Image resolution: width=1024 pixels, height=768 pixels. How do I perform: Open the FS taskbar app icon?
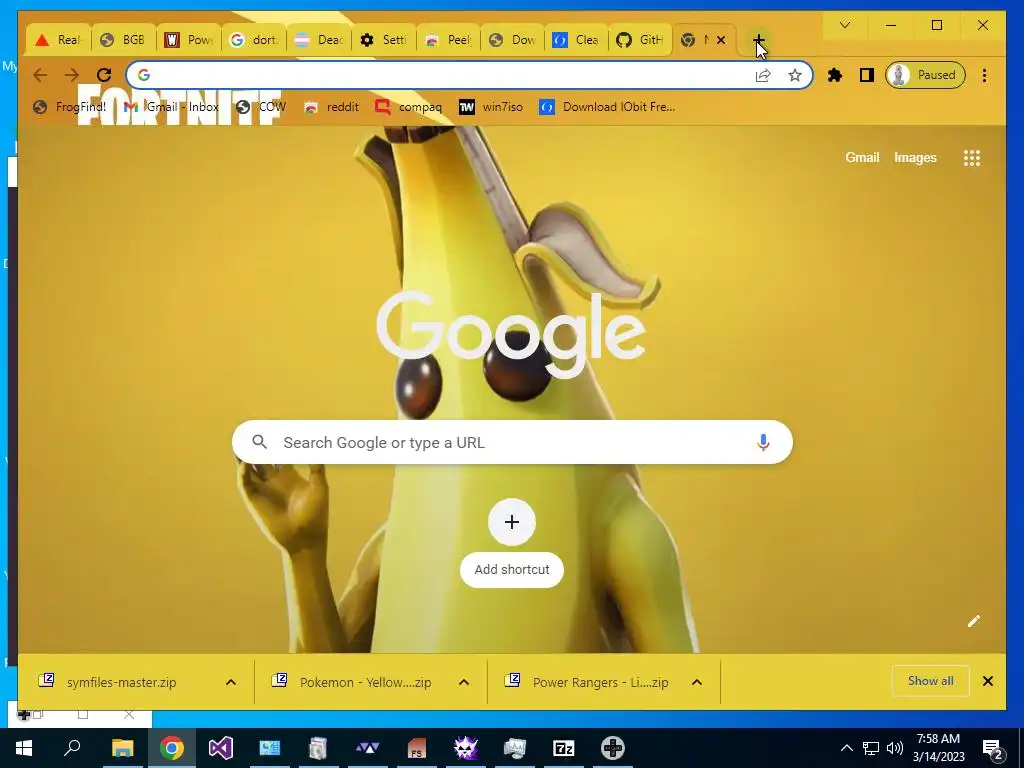417,748
